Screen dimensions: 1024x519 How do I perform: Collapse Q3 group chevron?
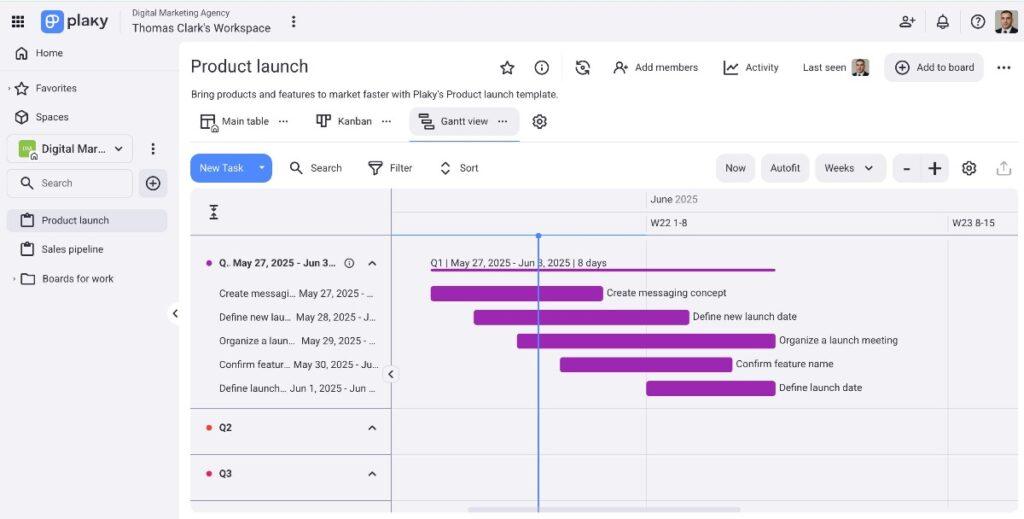(x=372, y=473)
